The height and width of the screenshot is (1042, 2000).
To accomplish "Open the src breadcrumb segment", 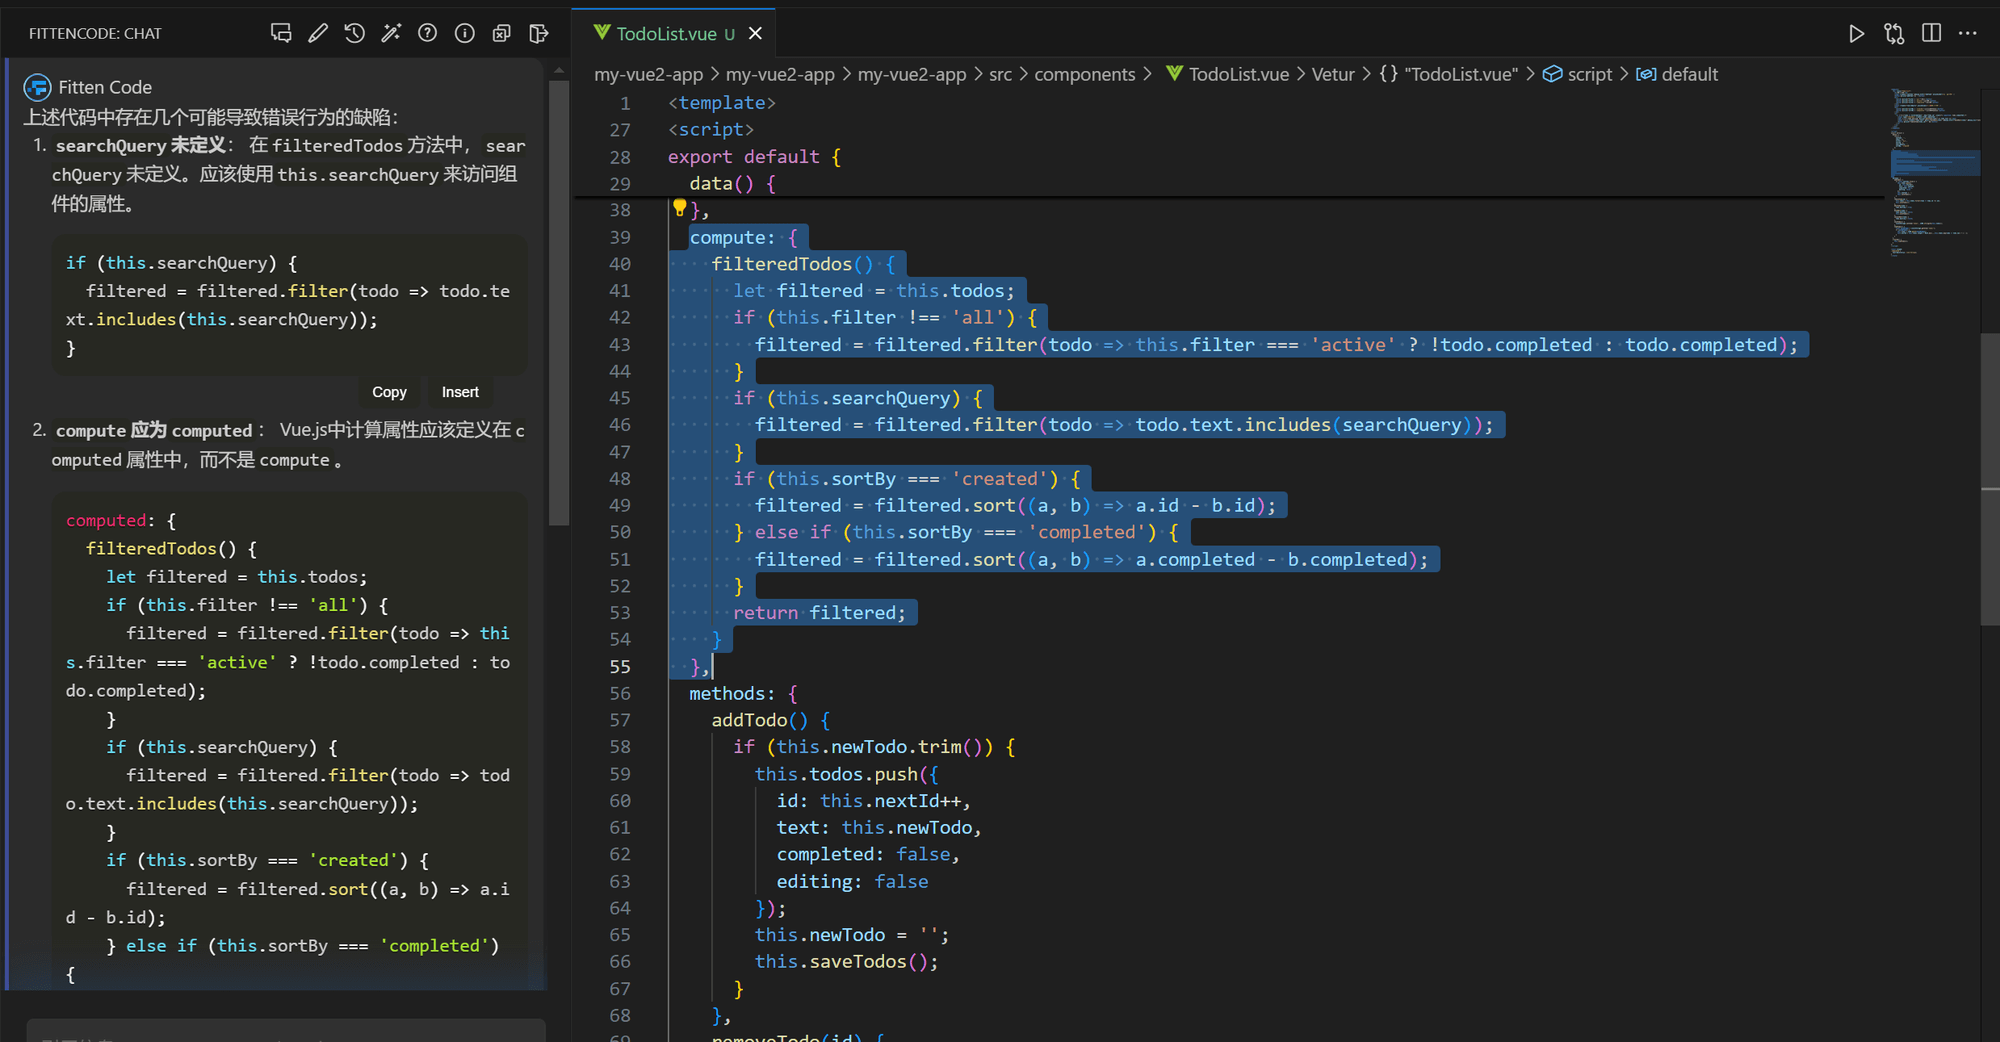I will click(x=1000, y=74).
